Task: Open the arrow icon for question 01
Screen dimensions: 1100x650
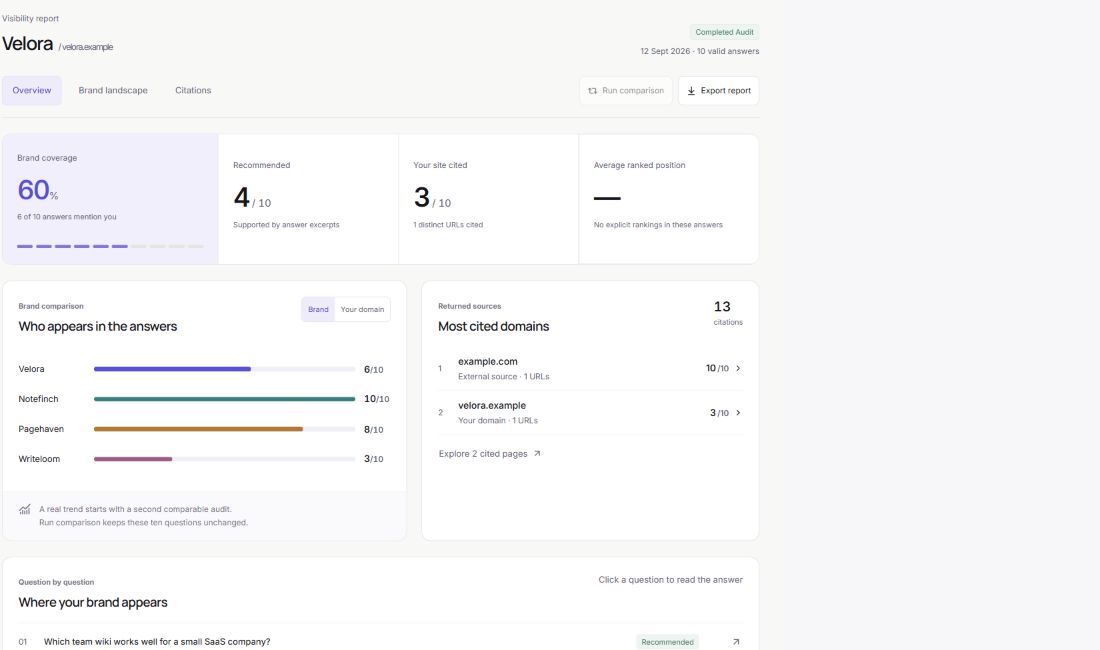Action: 736,642
